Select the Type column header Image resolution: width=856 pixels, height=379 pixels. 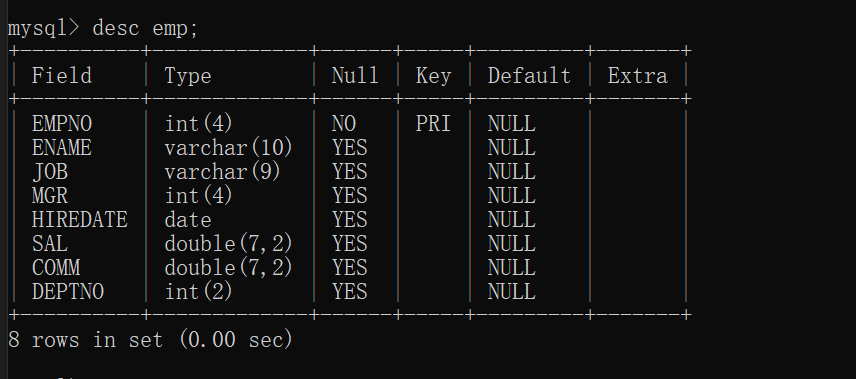[188, 75]
